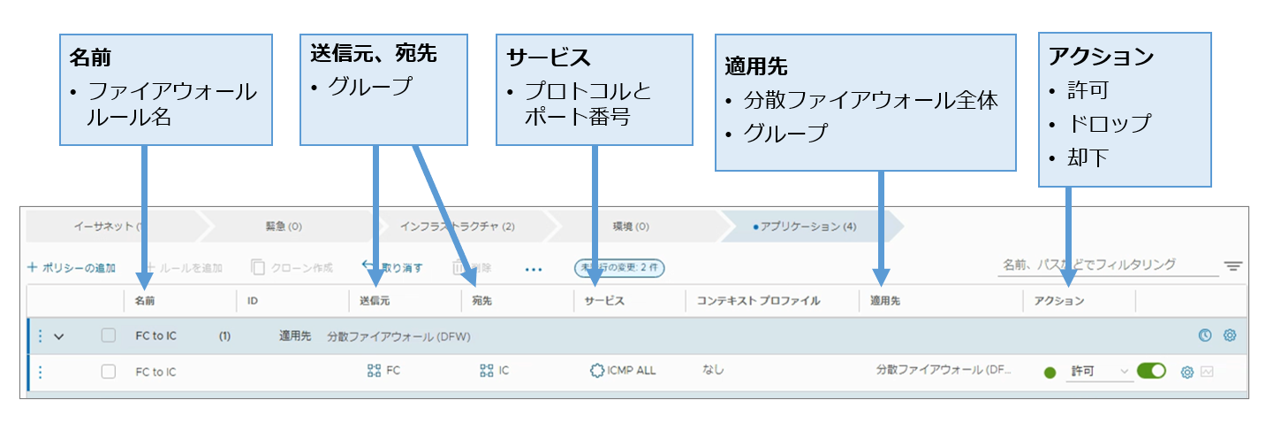The width and height of the screenshot is (1266, 430).
Task: Open the rule settings gear next to the toggle
Action: point(1187,372)
